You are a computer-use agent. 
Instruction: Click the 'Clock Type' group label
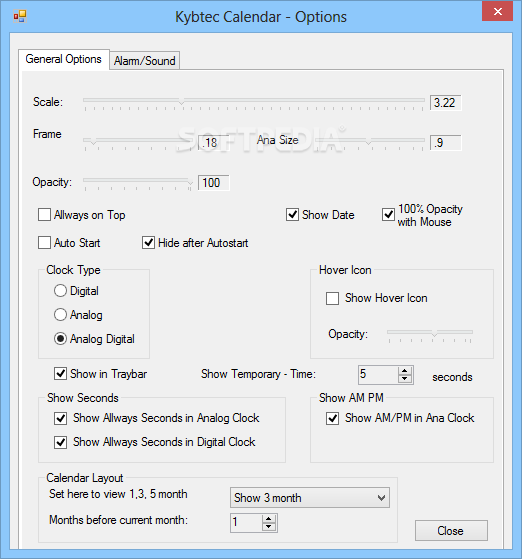tap(73, 270)
